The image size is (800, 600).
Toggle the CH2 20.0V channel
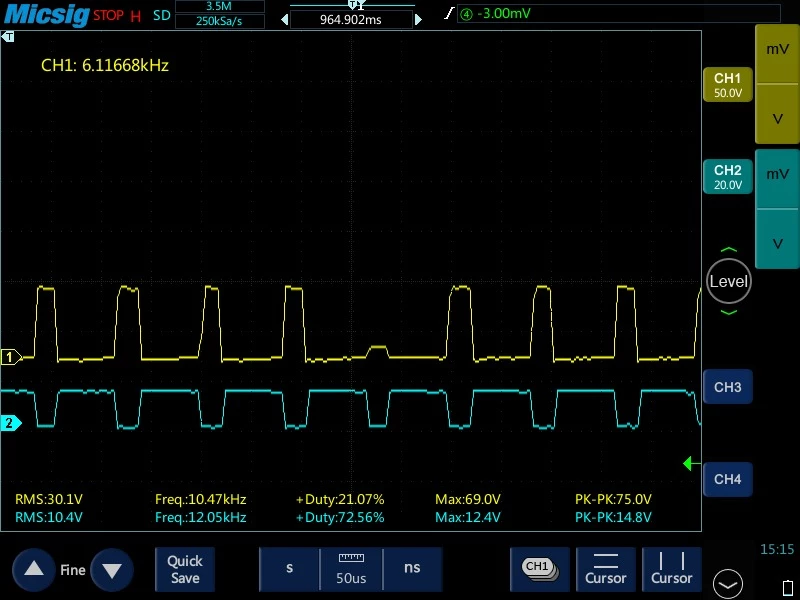pyautogui.click(x=728, y=177)
